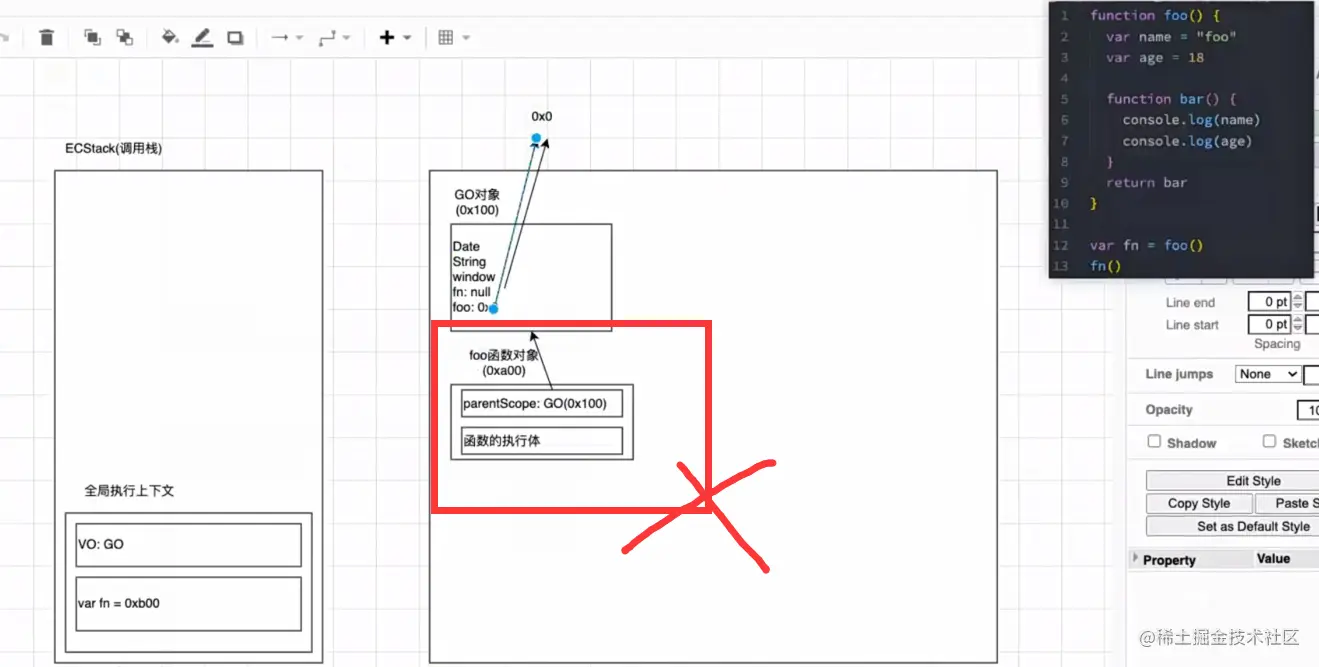Click code line 'console.log(name)'
1319x667 pixels.
pyautogui.click(x=1191, y=120)
